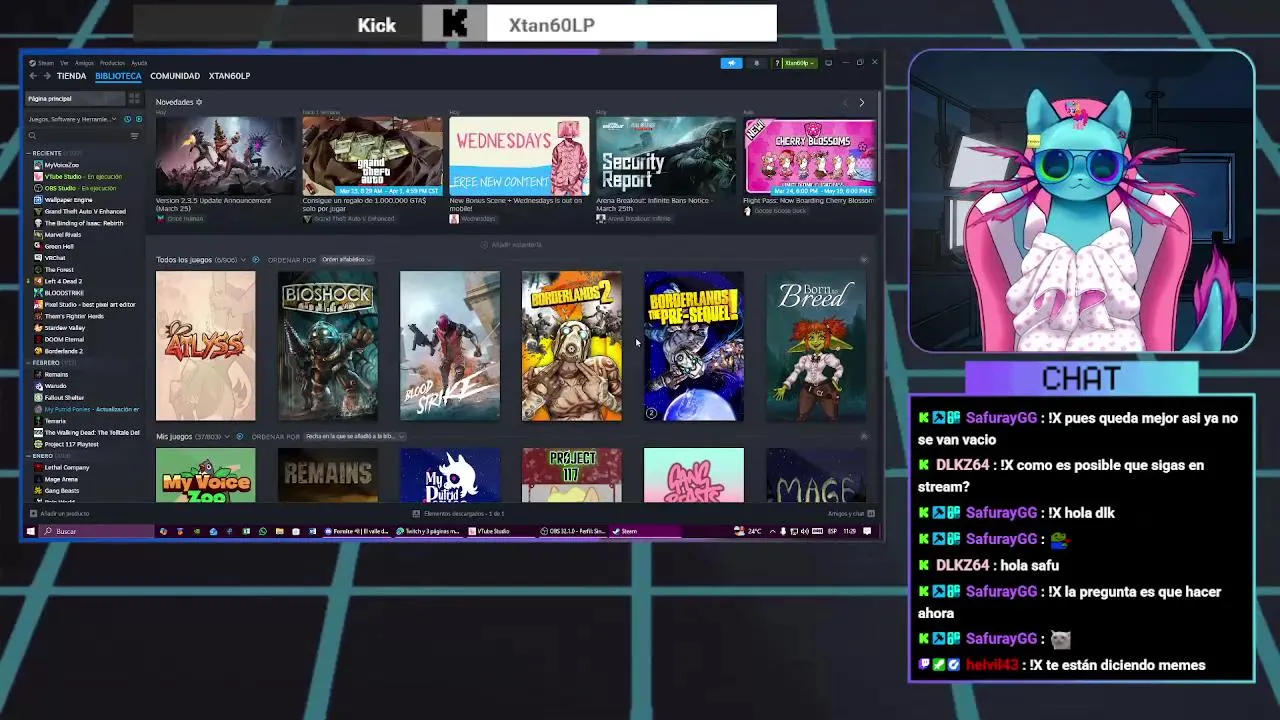Open Mis juegos Fecha añadido sort dropdown

coord(355,437)
